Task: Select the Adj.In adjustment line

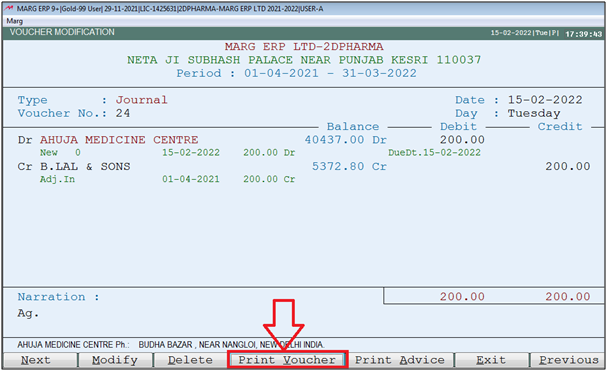Action: pyautogui.click(x=168, y=179)
